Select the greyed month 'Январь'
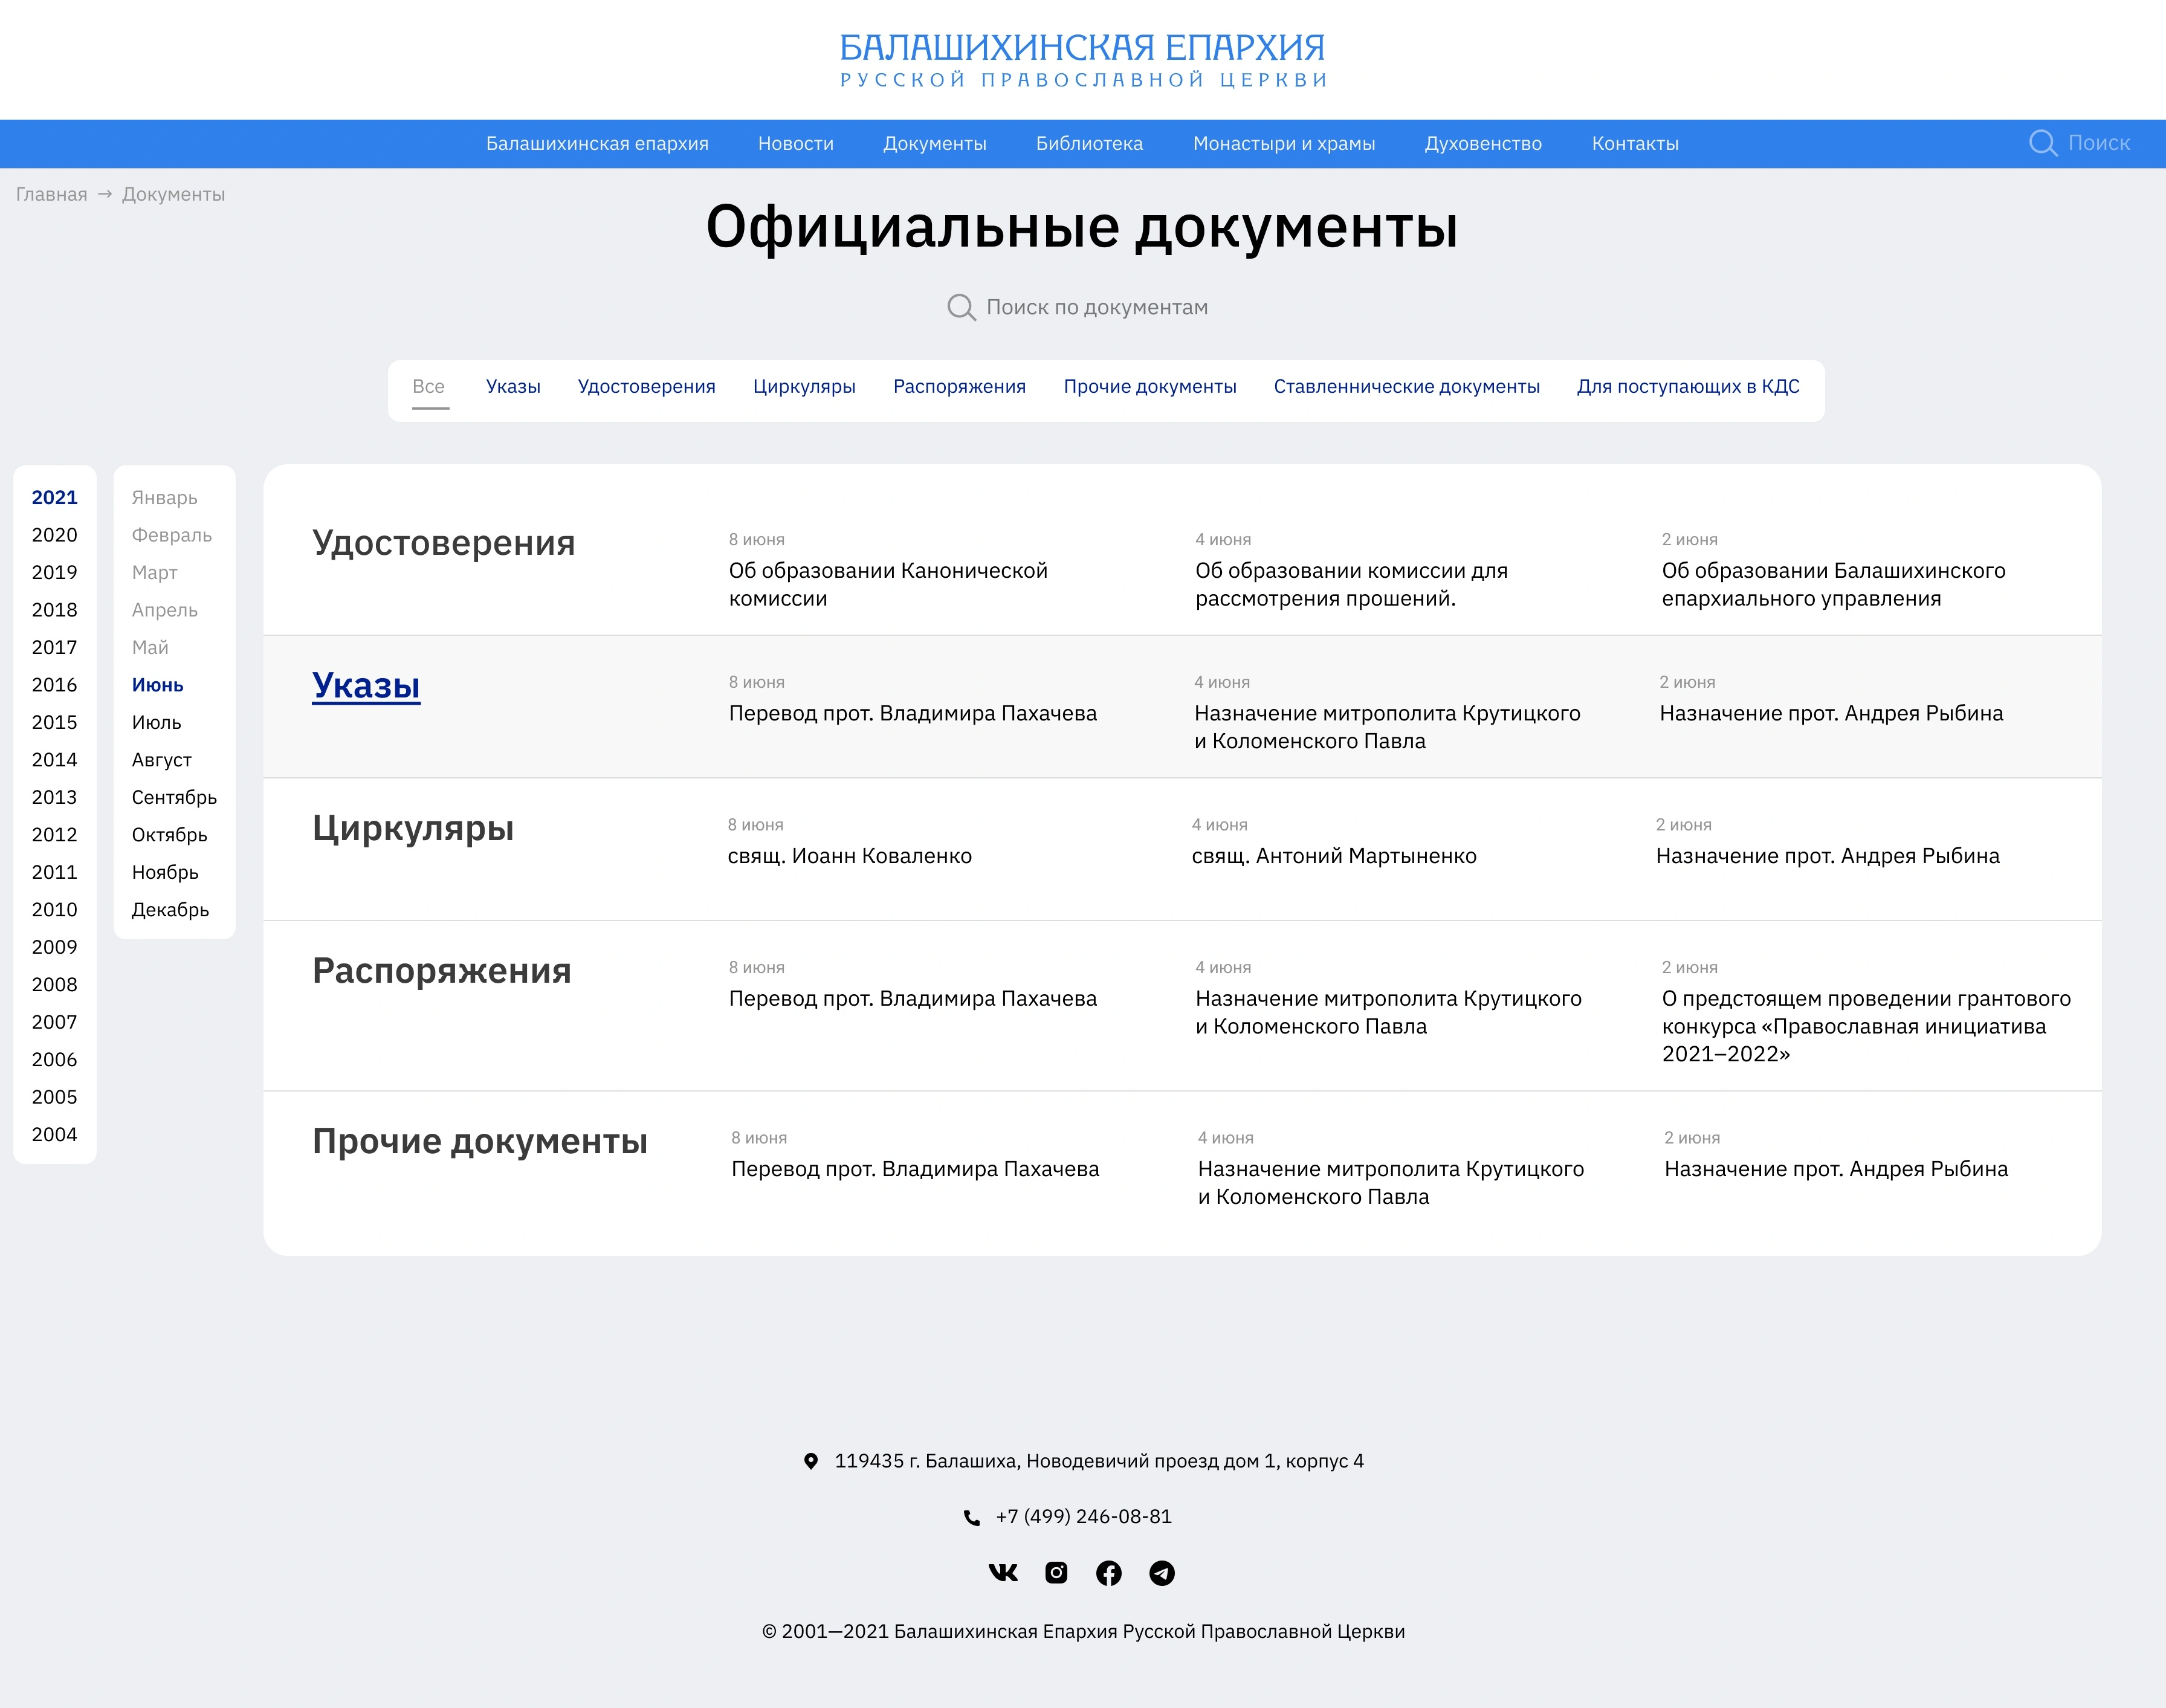Viewport: 2166px width, 1708px height. coord(164,497)
